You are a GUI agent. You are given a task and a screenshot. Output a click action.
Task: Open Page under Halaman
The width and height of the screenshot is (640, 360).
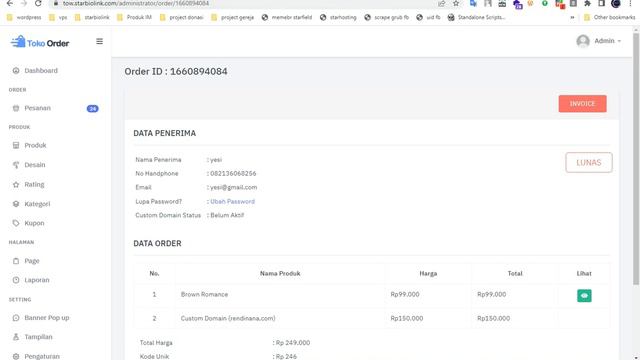[x=32, y=261]
